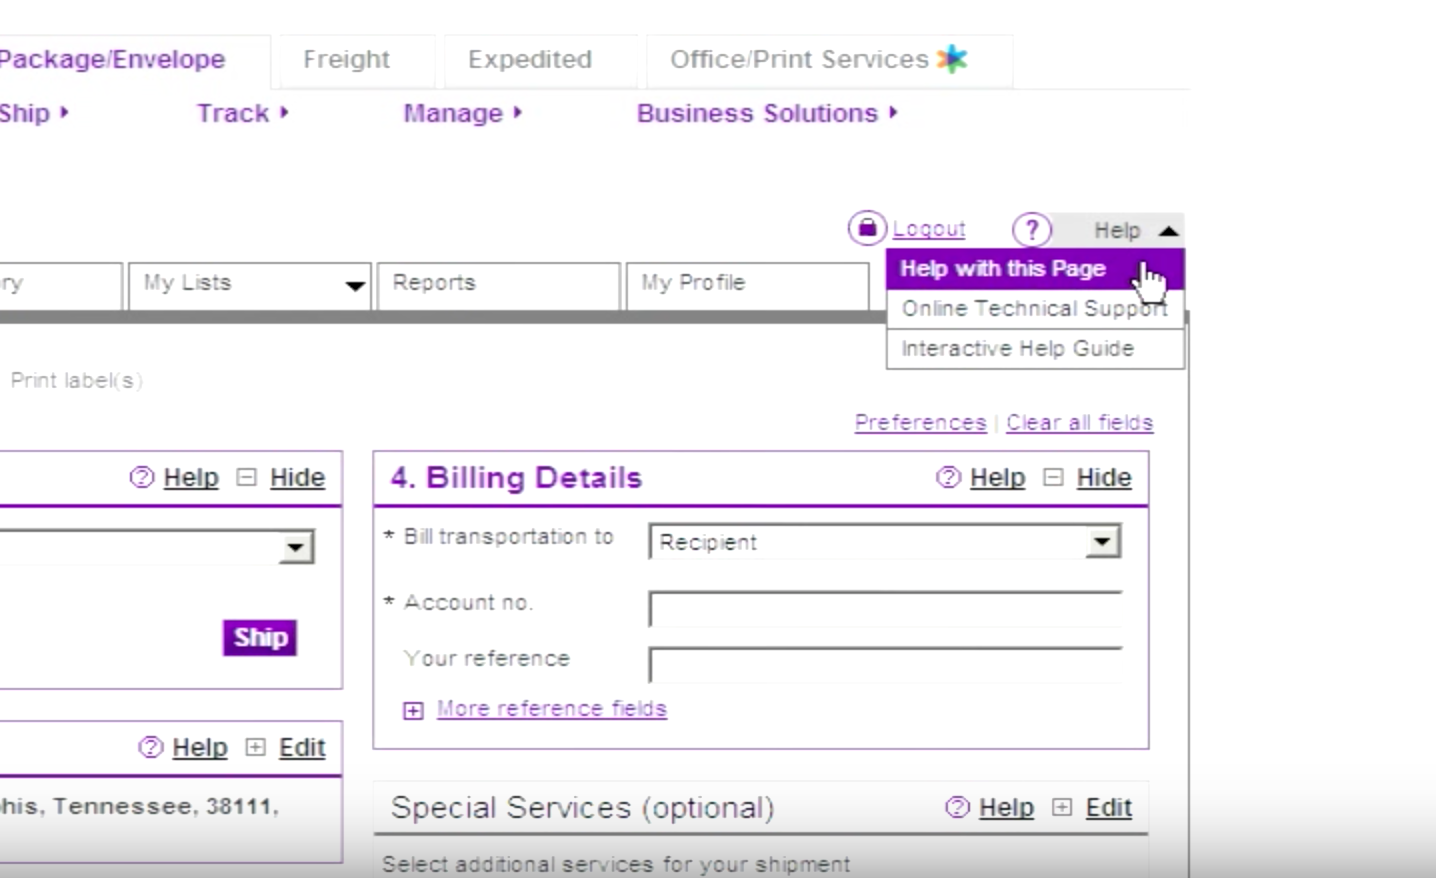This screenshot has height=878, width=1436.
Task: Click the star icon on Office/Print Services tab
Action: [951, 59]
